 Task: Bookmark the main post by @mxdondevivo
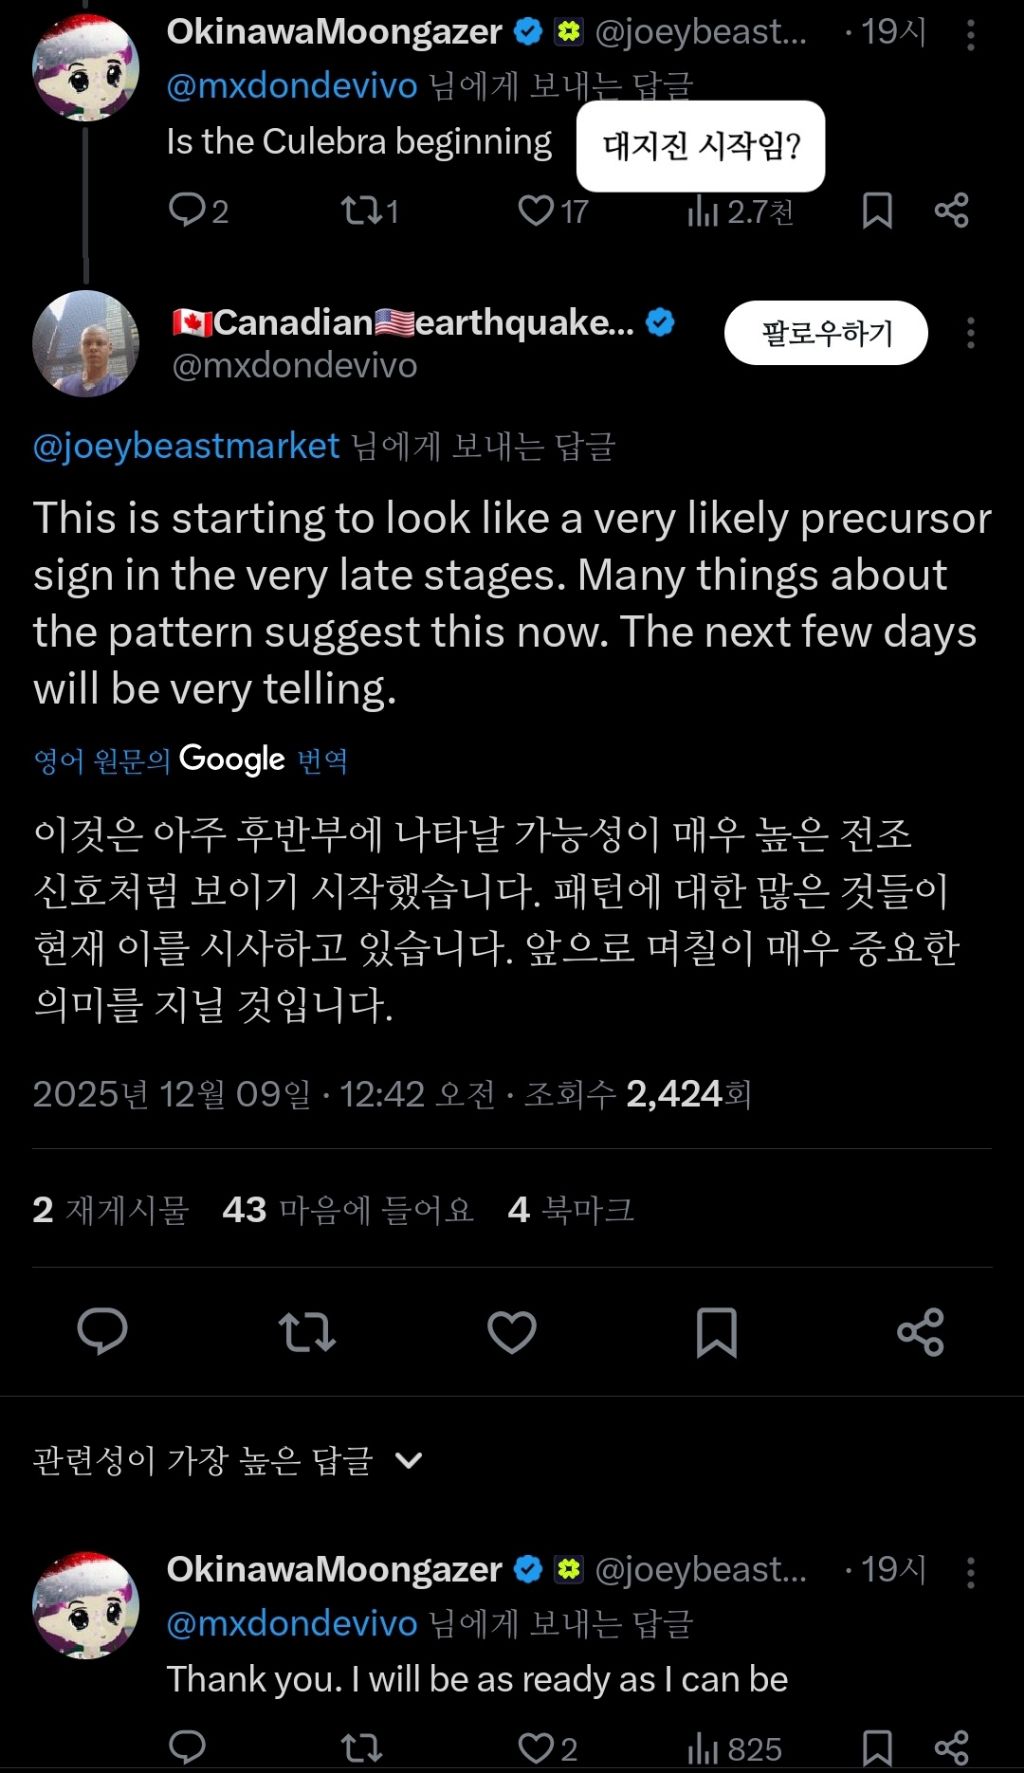(x=716, y=1331)
